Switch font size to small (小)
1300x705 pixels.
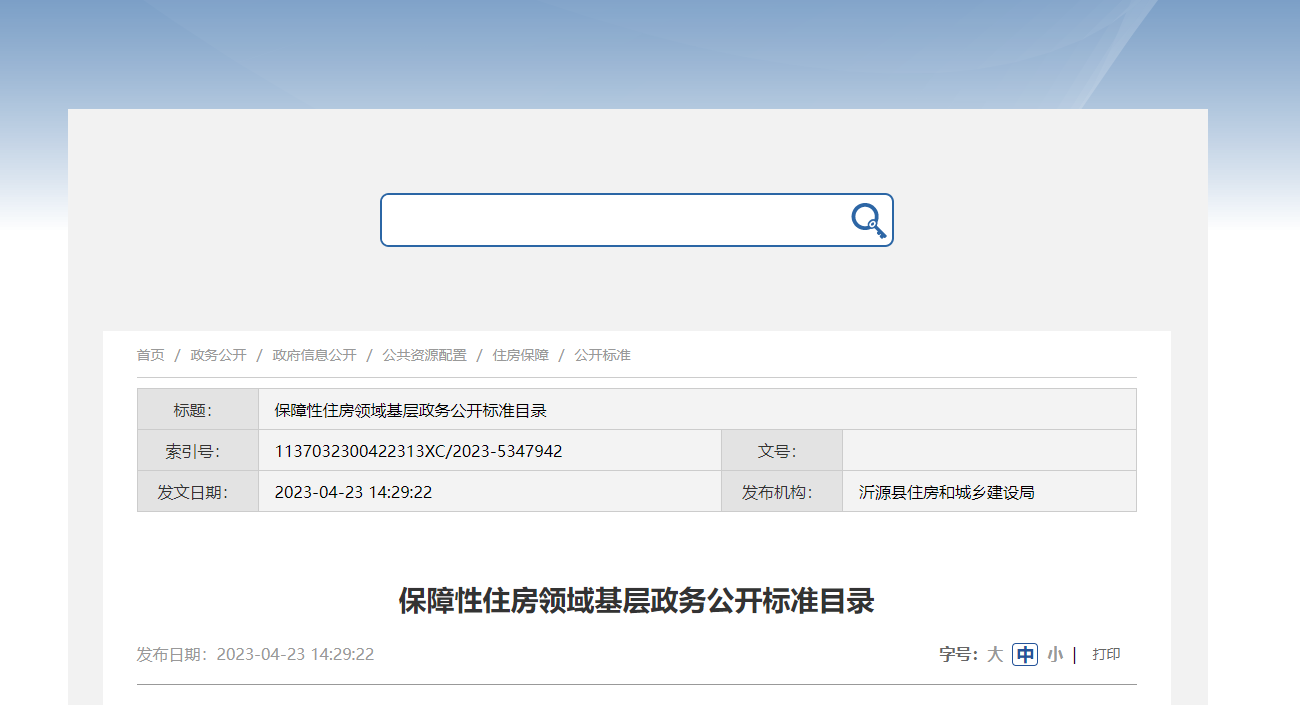pyautogui.click(x=1055, y=655)
